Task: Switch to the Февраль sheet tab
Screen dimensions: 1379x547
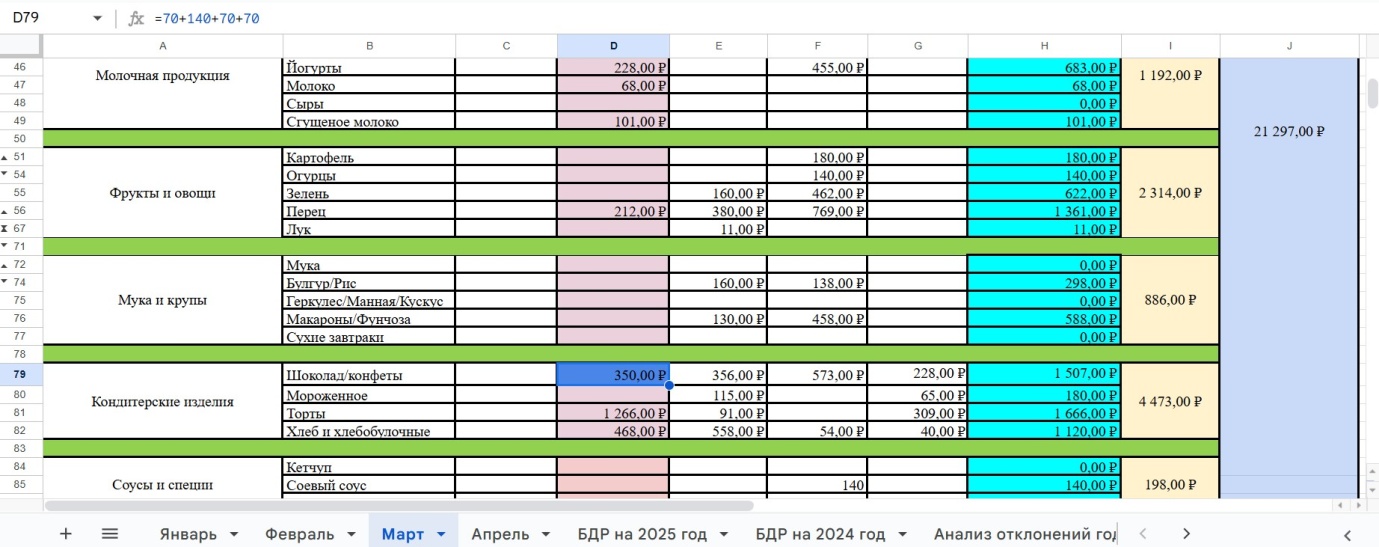Action: [x=299, y=534]
